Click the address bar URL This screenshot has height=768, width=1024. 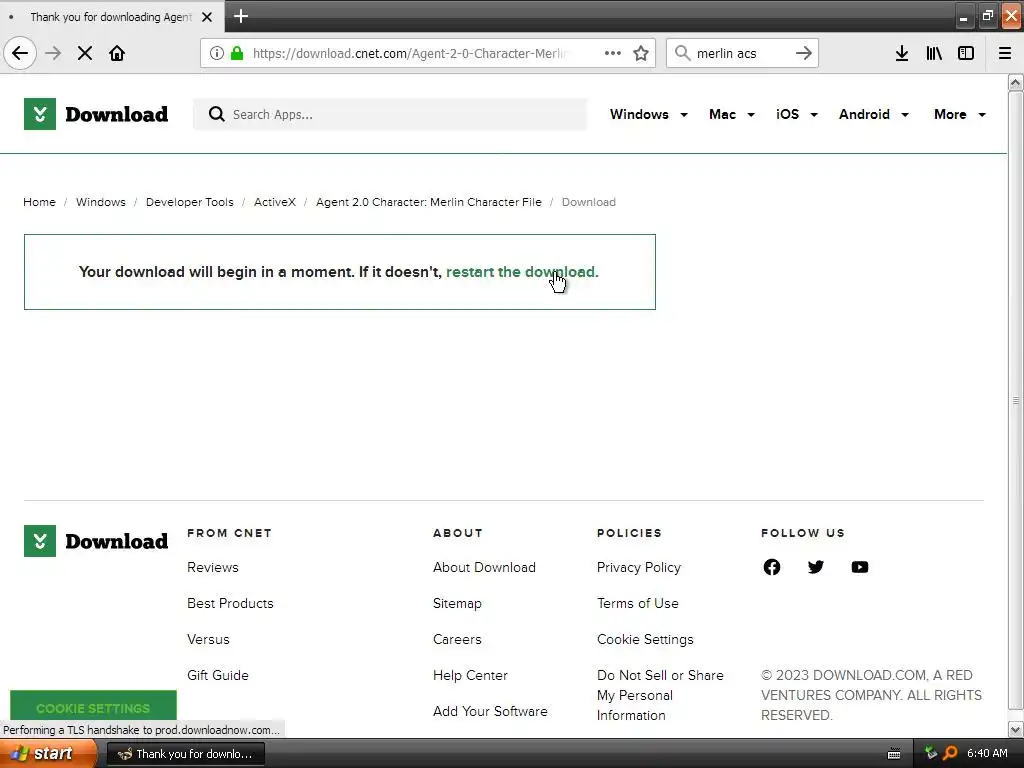tap(409, 53)
